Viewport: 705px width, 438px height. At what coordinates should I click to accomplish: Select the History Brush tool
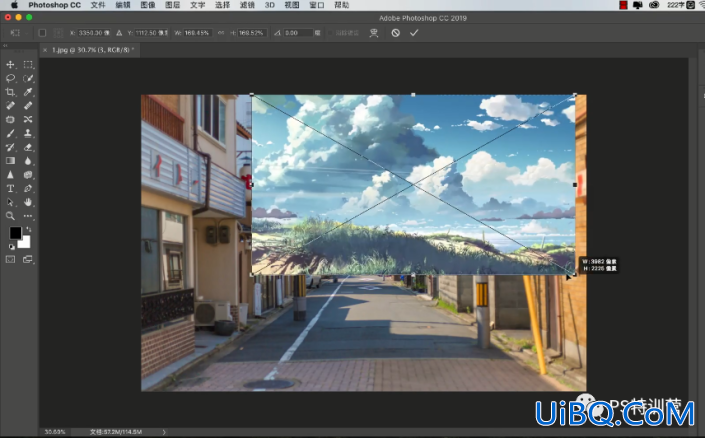pos(10,147)
